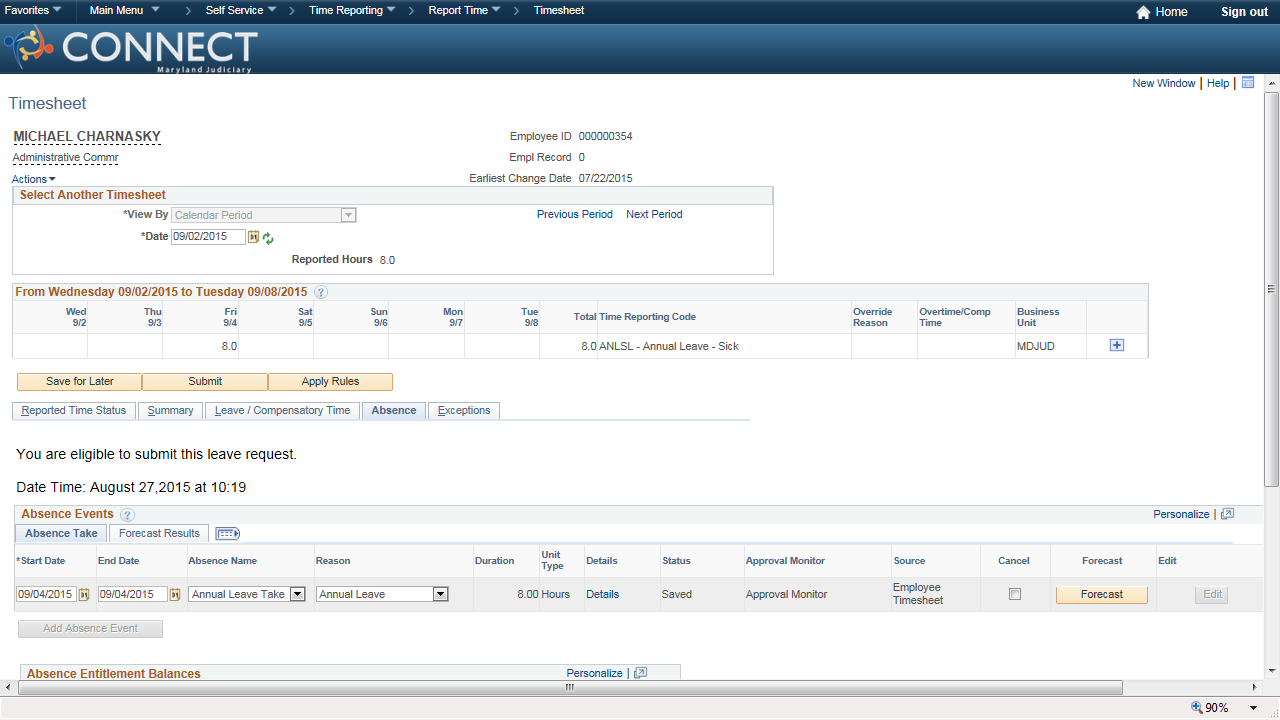Open the End Date calendar picker

pyautogui.click(x=175, y=594)
